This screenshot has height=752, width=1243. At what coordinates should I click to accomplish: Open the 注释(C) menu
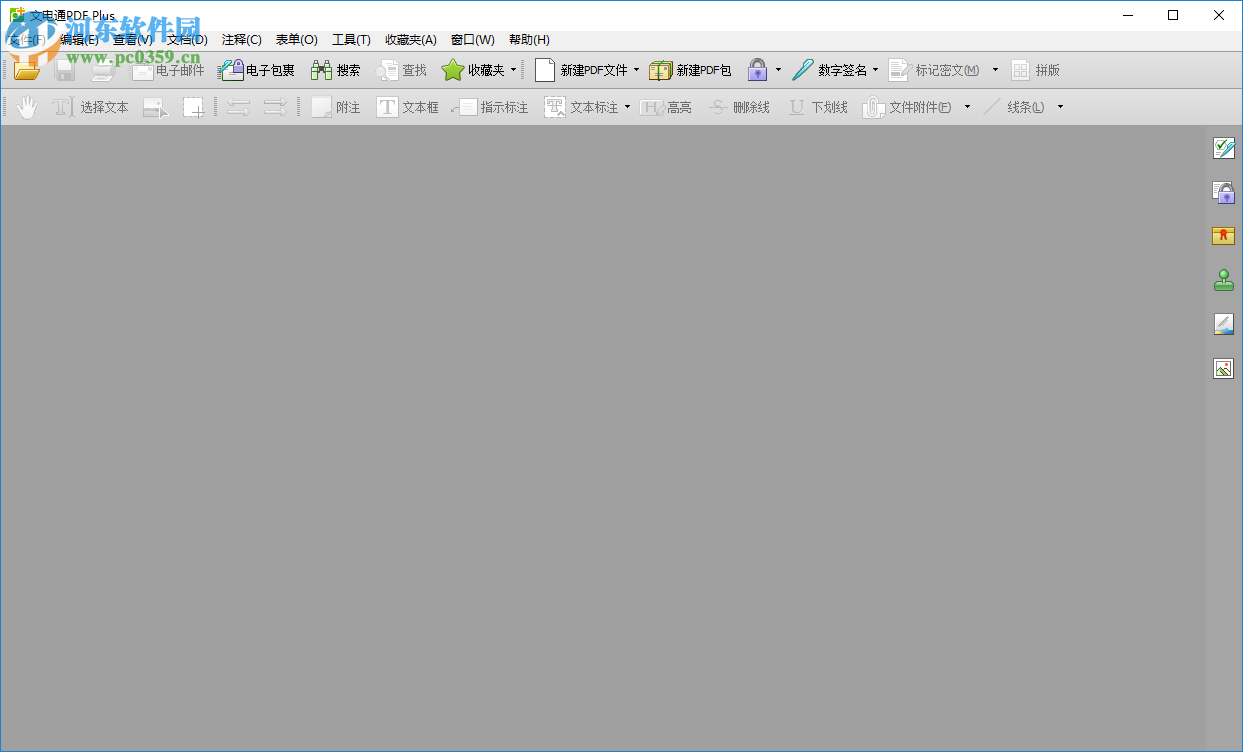(239, 40)
